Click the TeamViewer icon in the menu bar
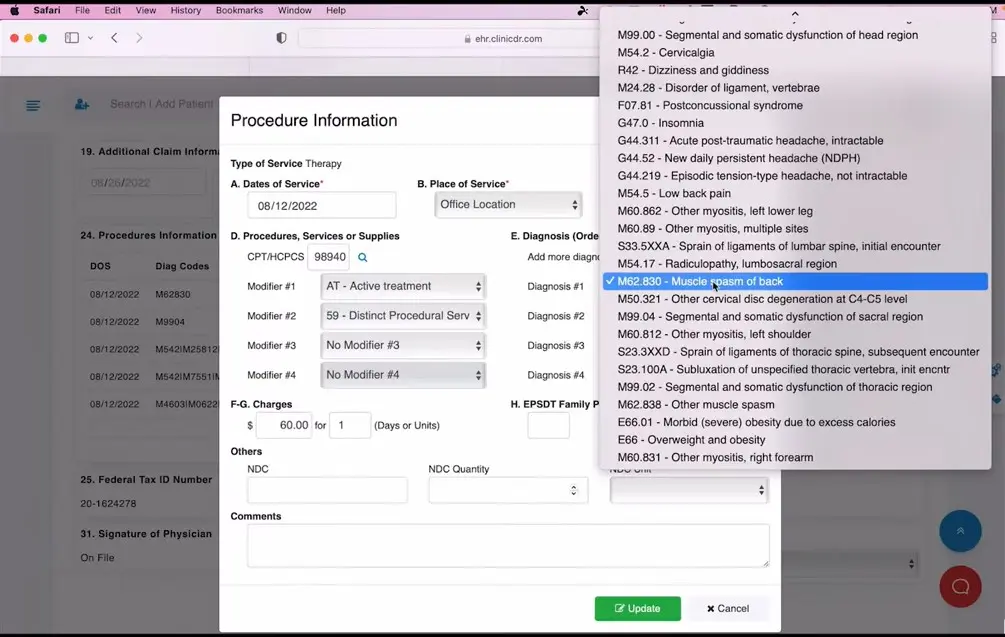This screenshot has width=1005, height=637. tap(583, 10)
